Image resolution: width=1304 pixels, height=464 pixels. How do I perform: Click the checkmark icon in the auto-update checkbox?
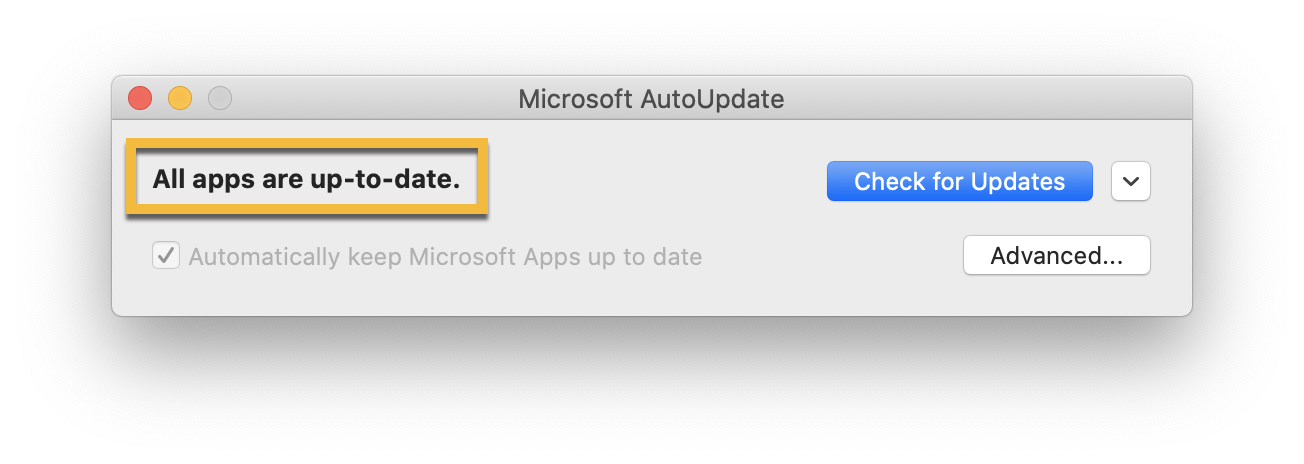pyautogui.click(x=165, y=256)
